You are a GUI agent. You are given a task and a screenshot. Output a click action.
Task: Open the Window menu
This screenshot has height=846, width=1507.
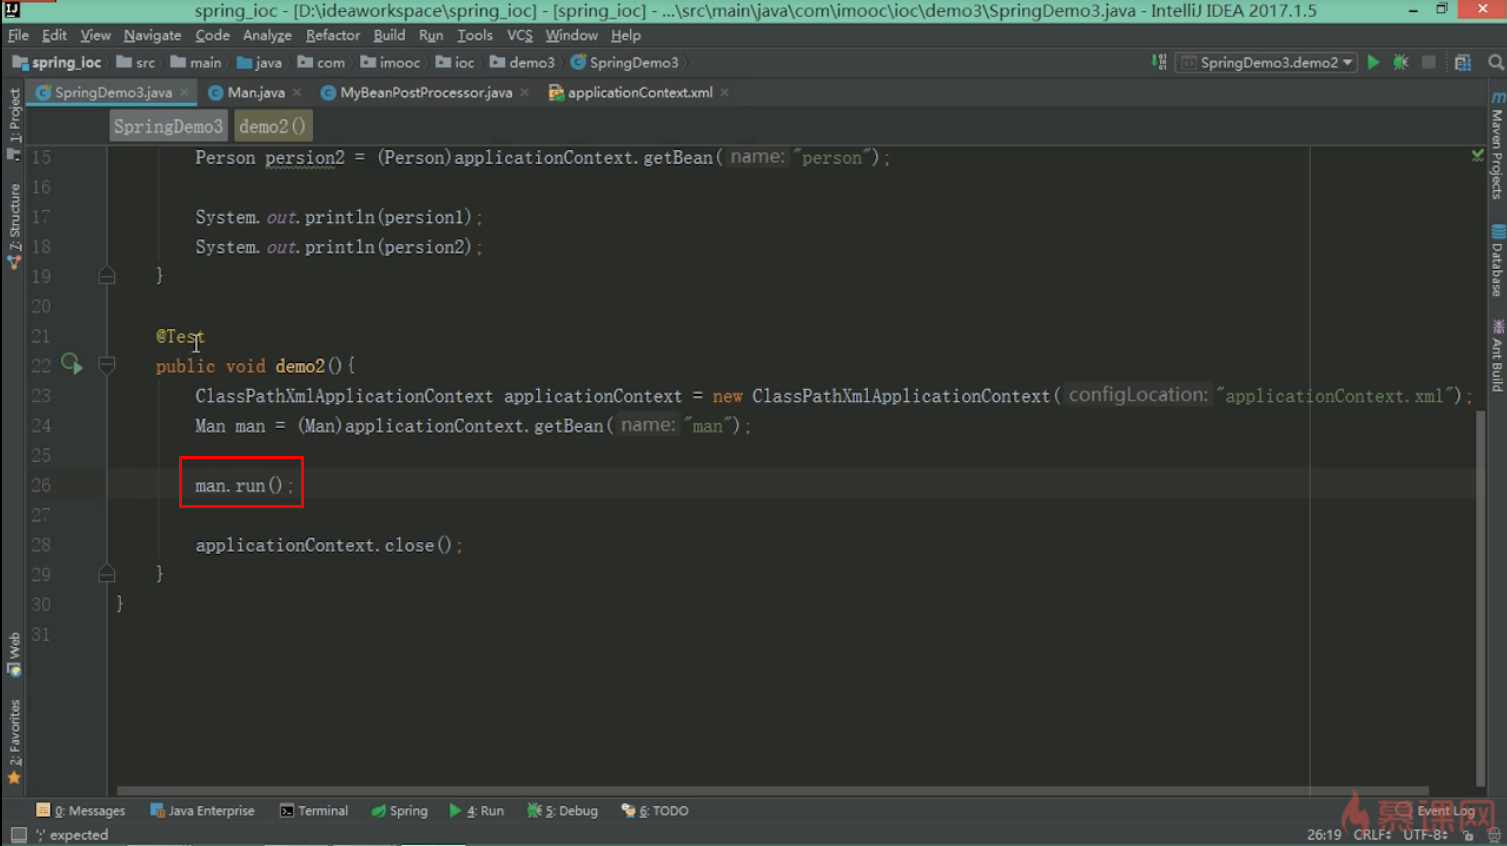(x=571, y=35)
